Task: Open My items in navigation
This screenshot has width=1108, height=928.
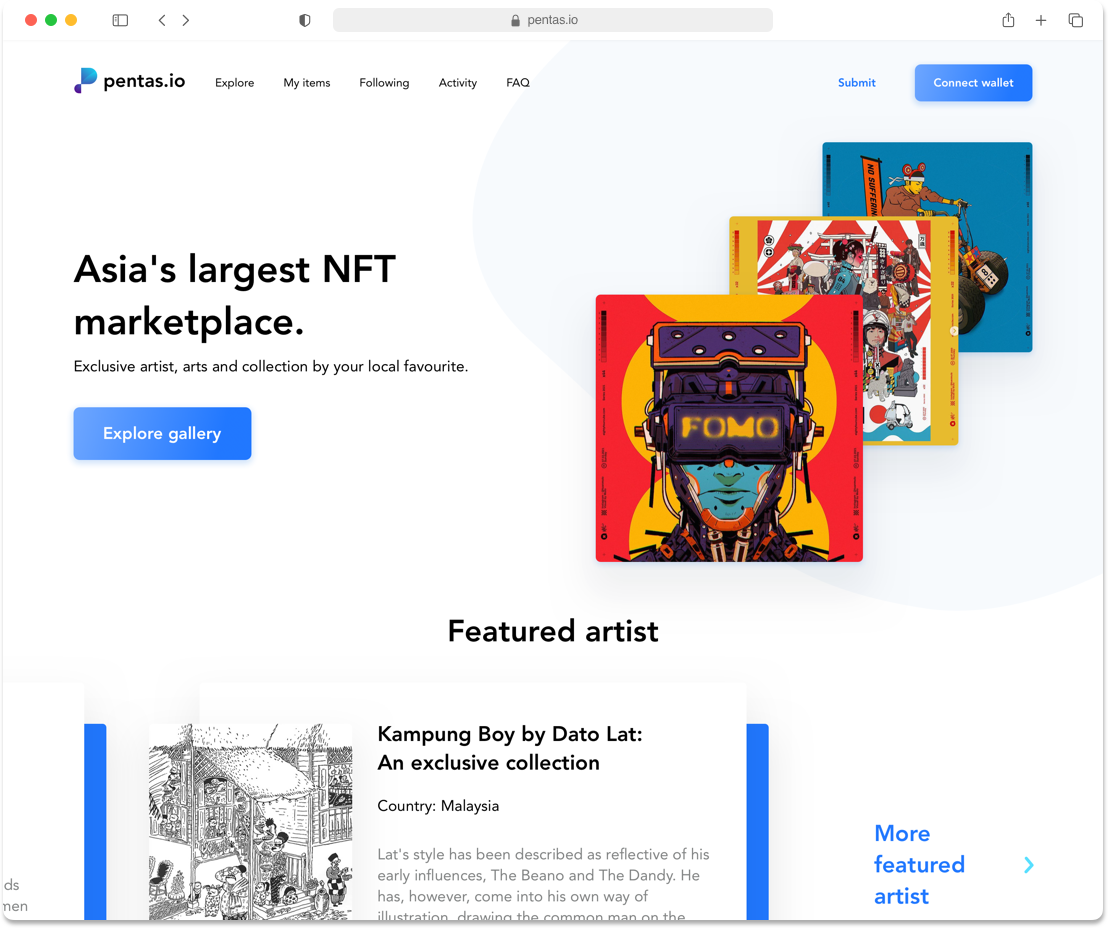Action: coord(307,83)
